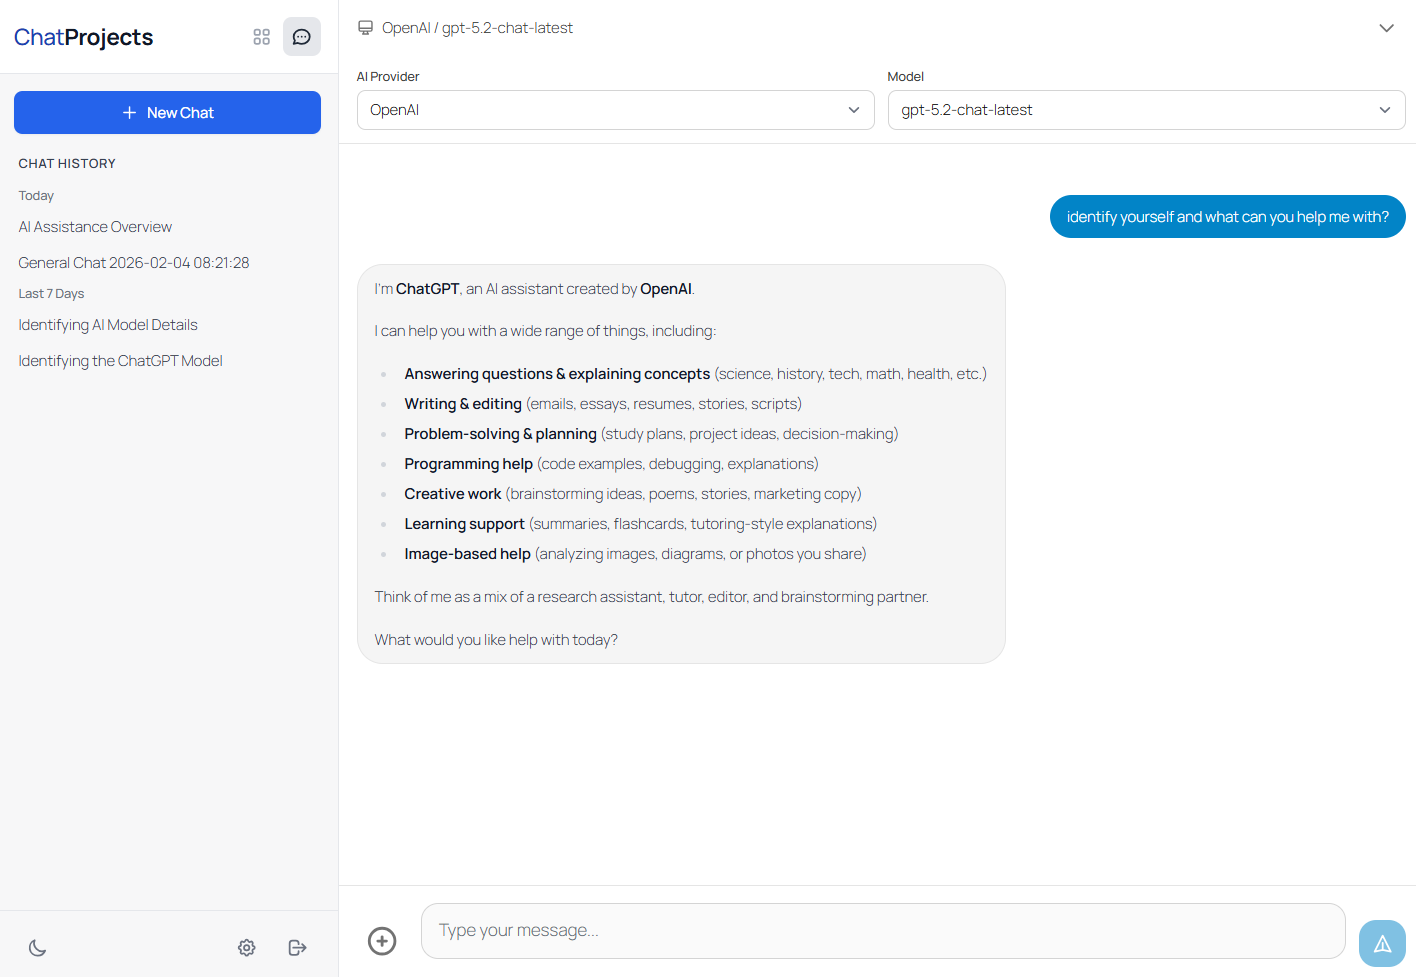The image size is (1416, 977).
Task: Click the CHAT HISTORY heading
Action: 67,163
